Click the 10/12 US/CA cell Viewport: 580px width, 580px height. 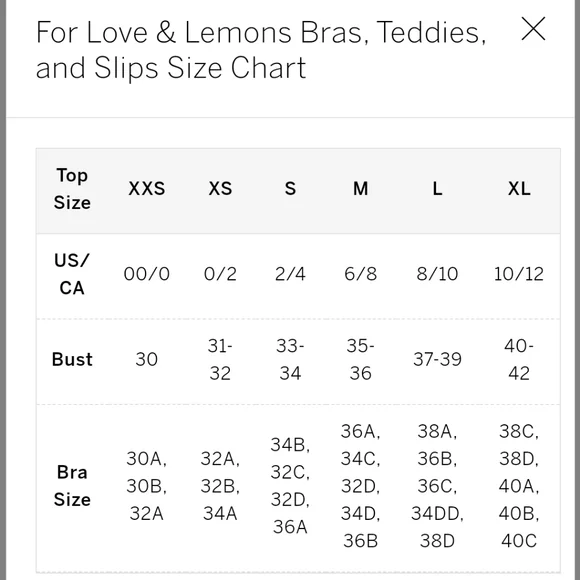(519, 274)
